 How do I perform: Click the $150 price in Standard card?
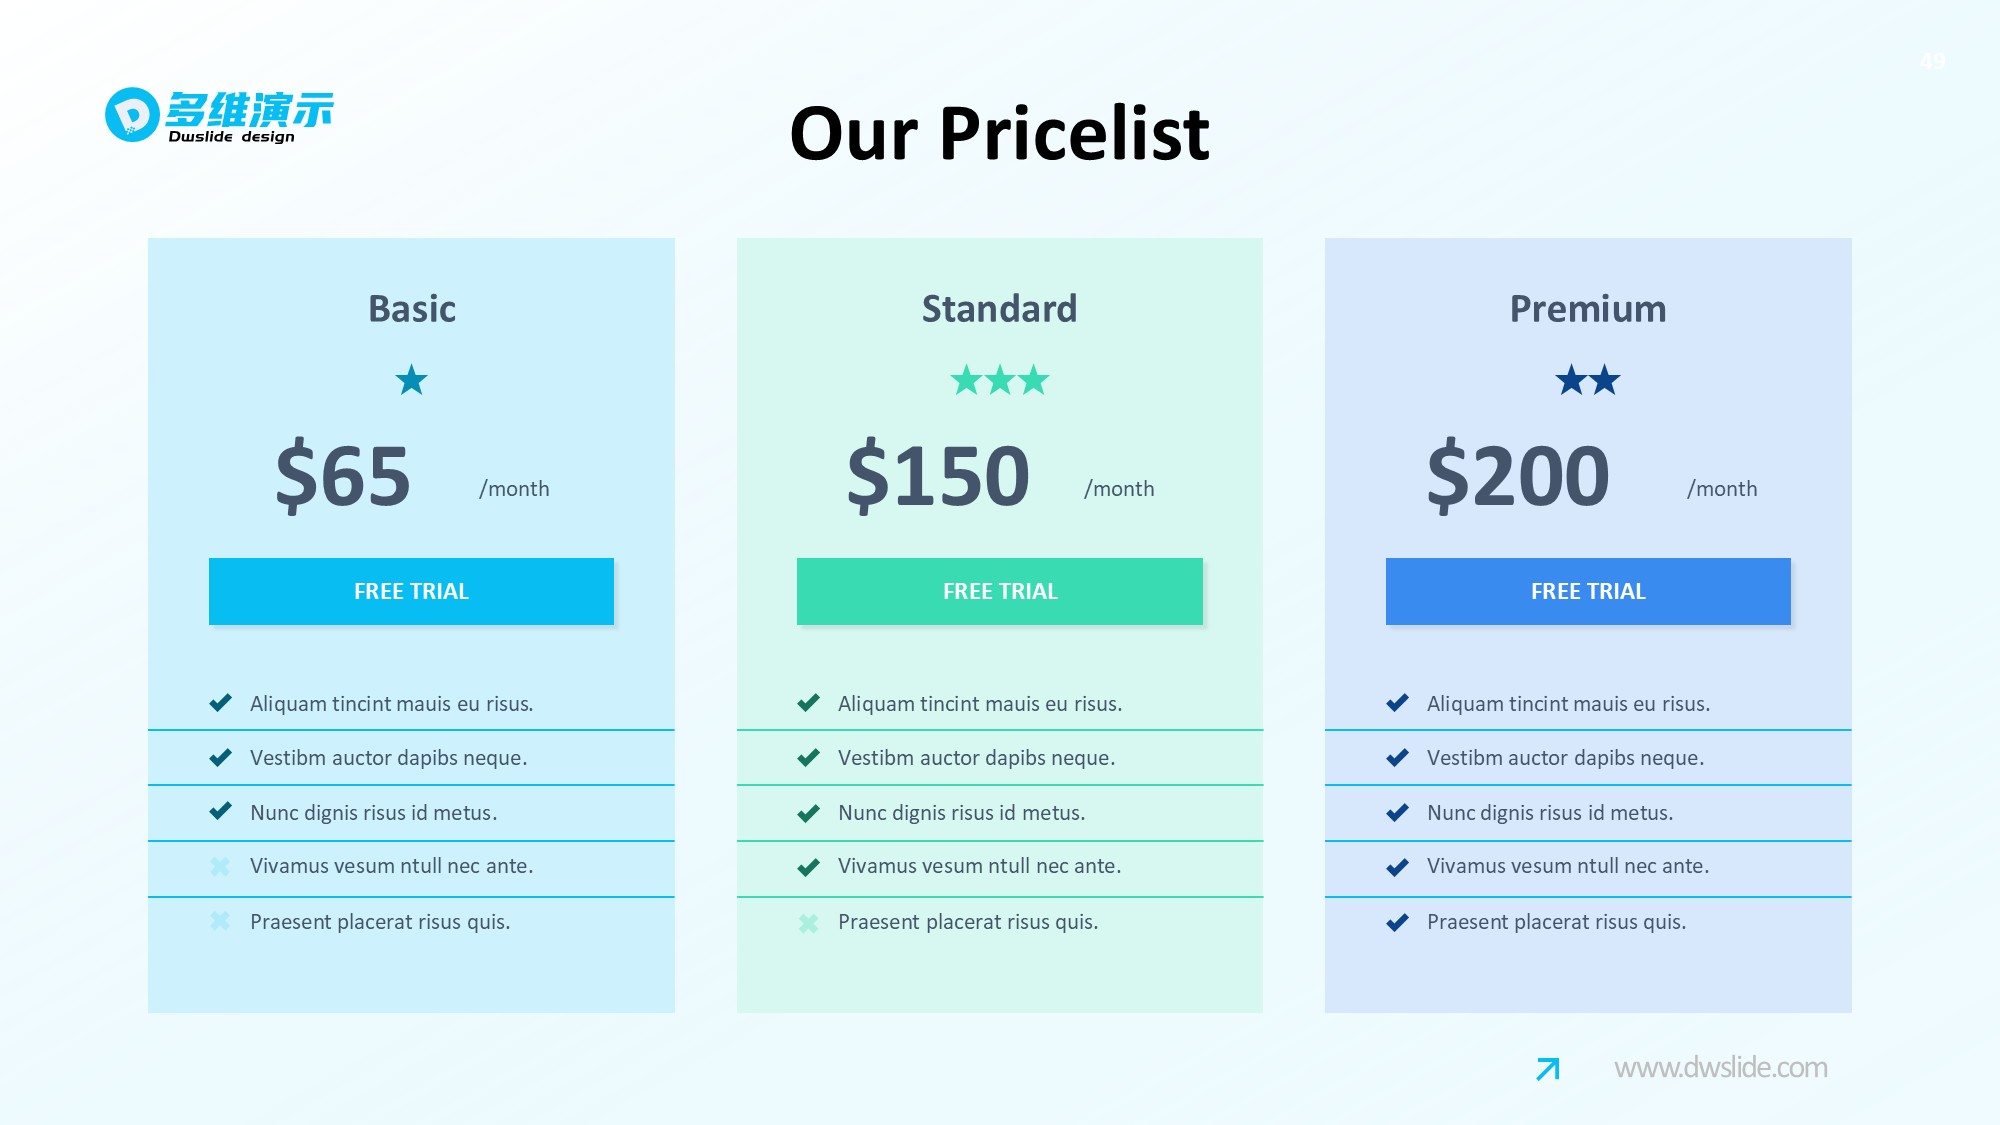point(938,476)
